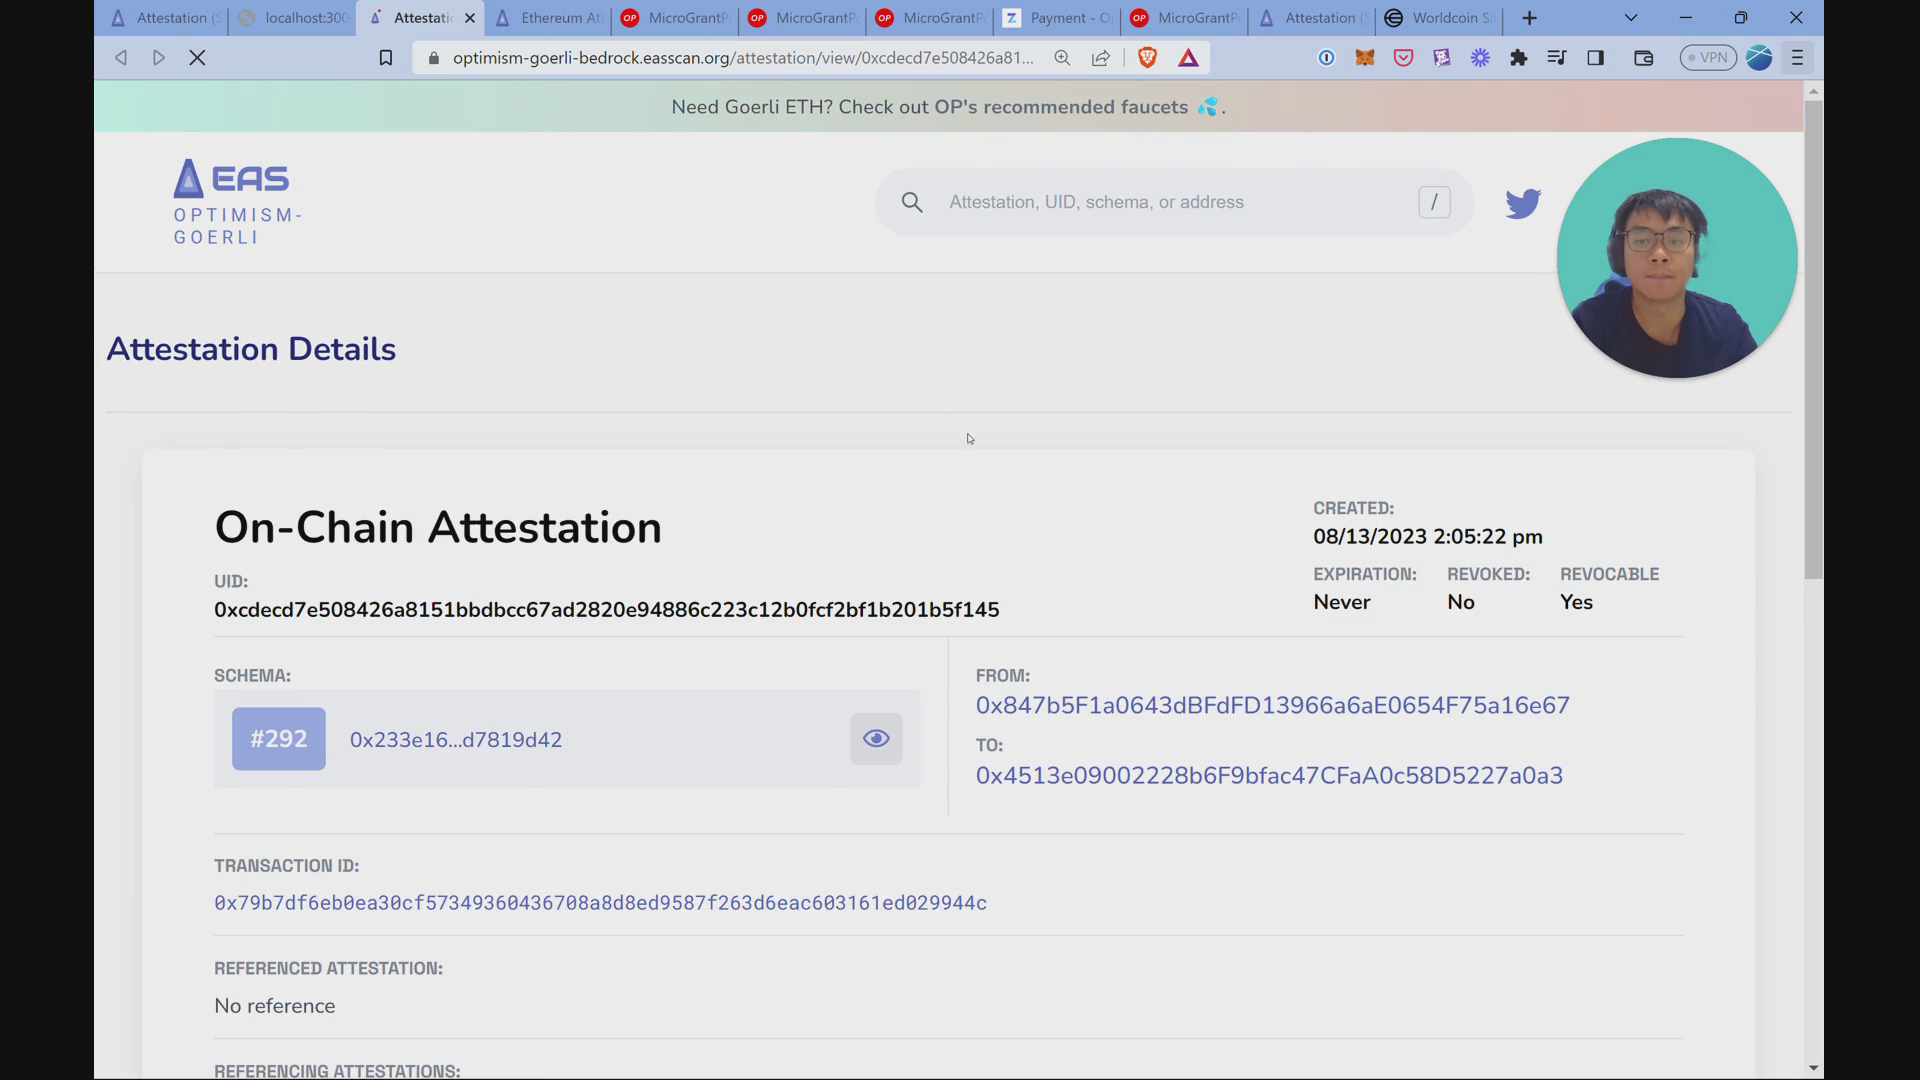This screenshot has height=1080, width=1920.
Task: Open the media playlist control icon
Action: coord(1557,58)
